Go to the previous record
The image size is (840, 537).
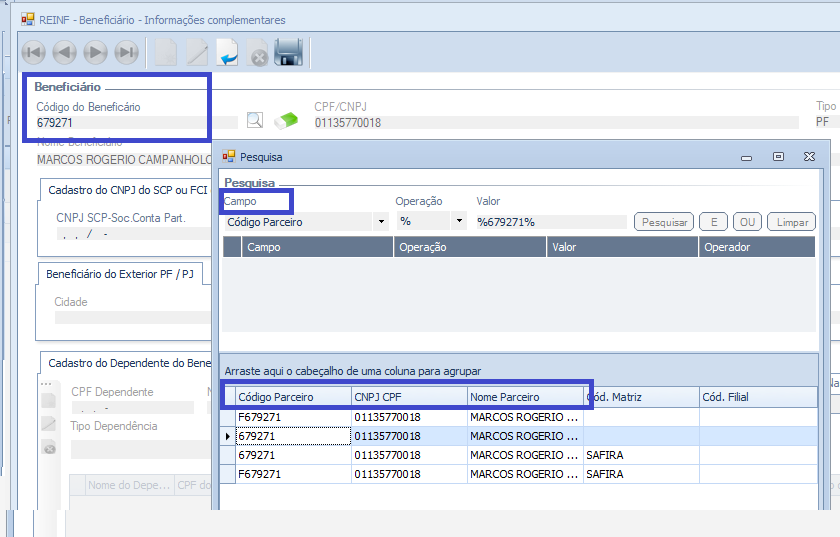[x=65, y=53]
